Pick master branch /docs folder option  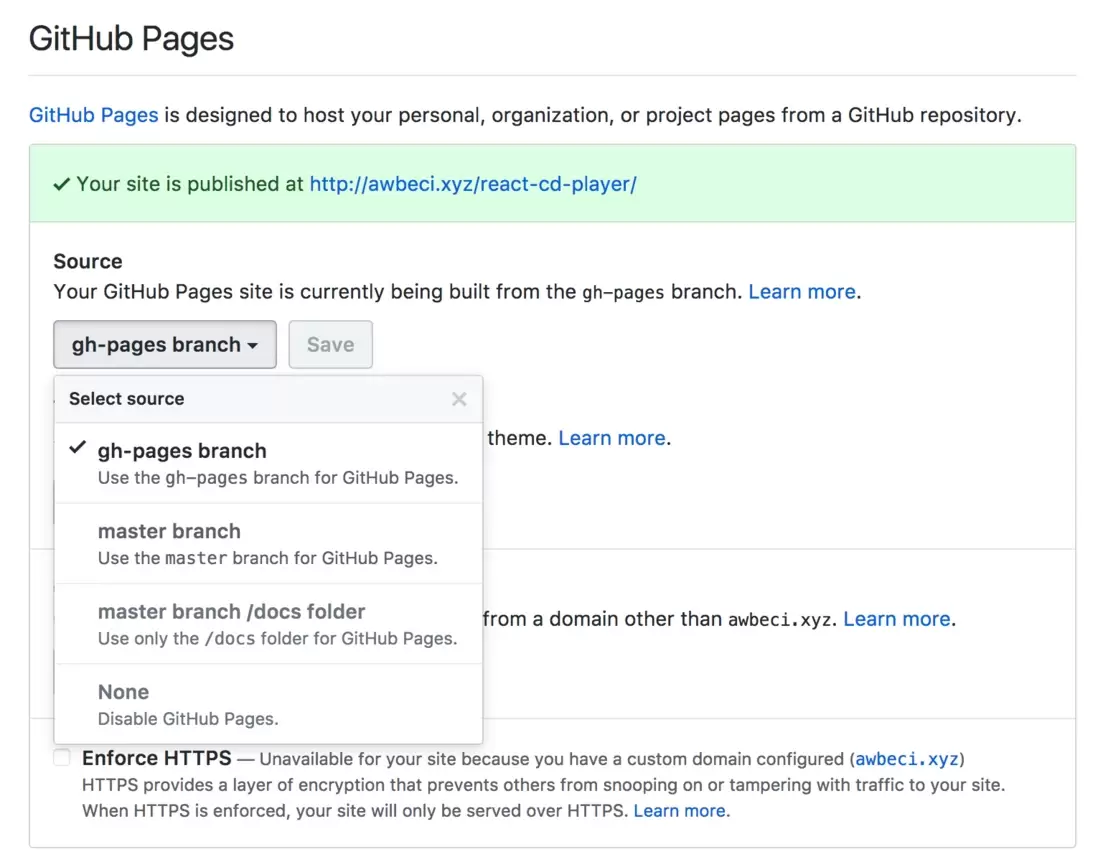(x=268, y=624)
